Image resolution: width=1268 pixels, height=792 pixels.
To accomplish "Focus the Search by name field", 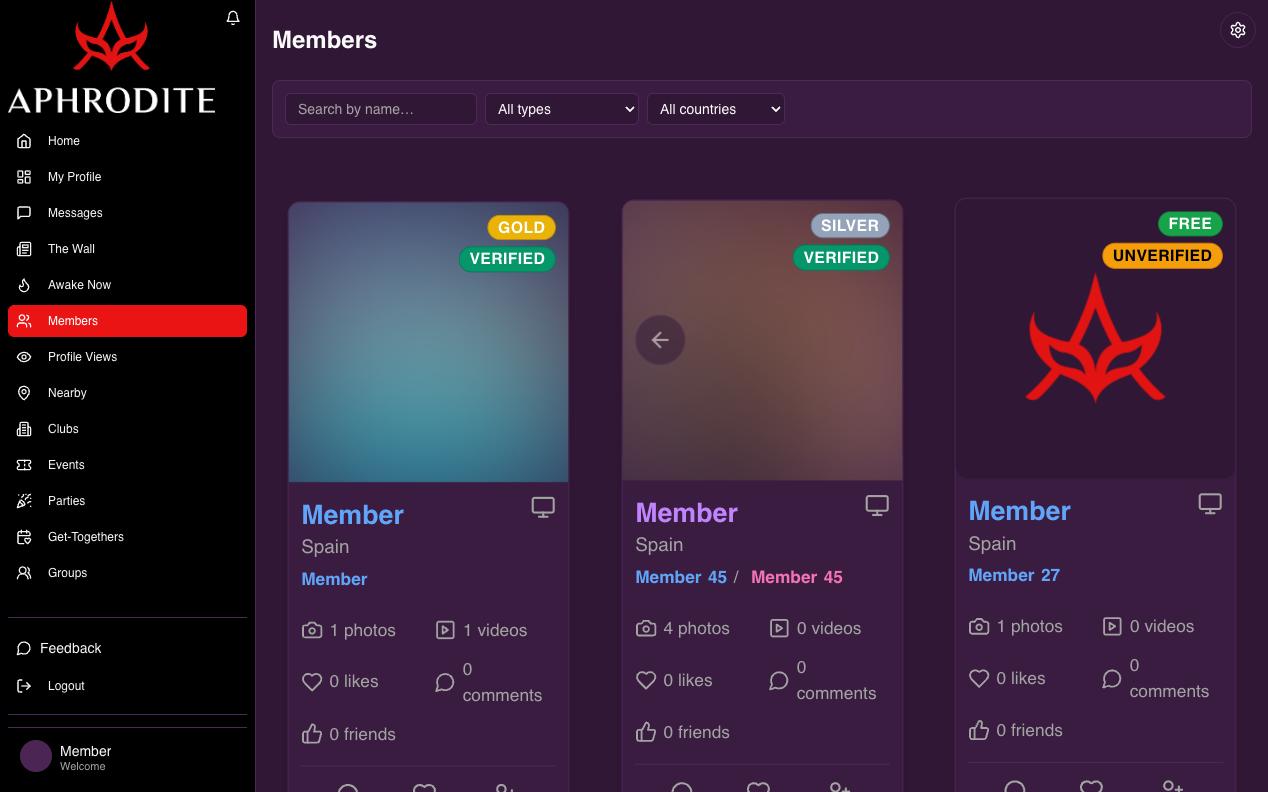I will 381,109.
